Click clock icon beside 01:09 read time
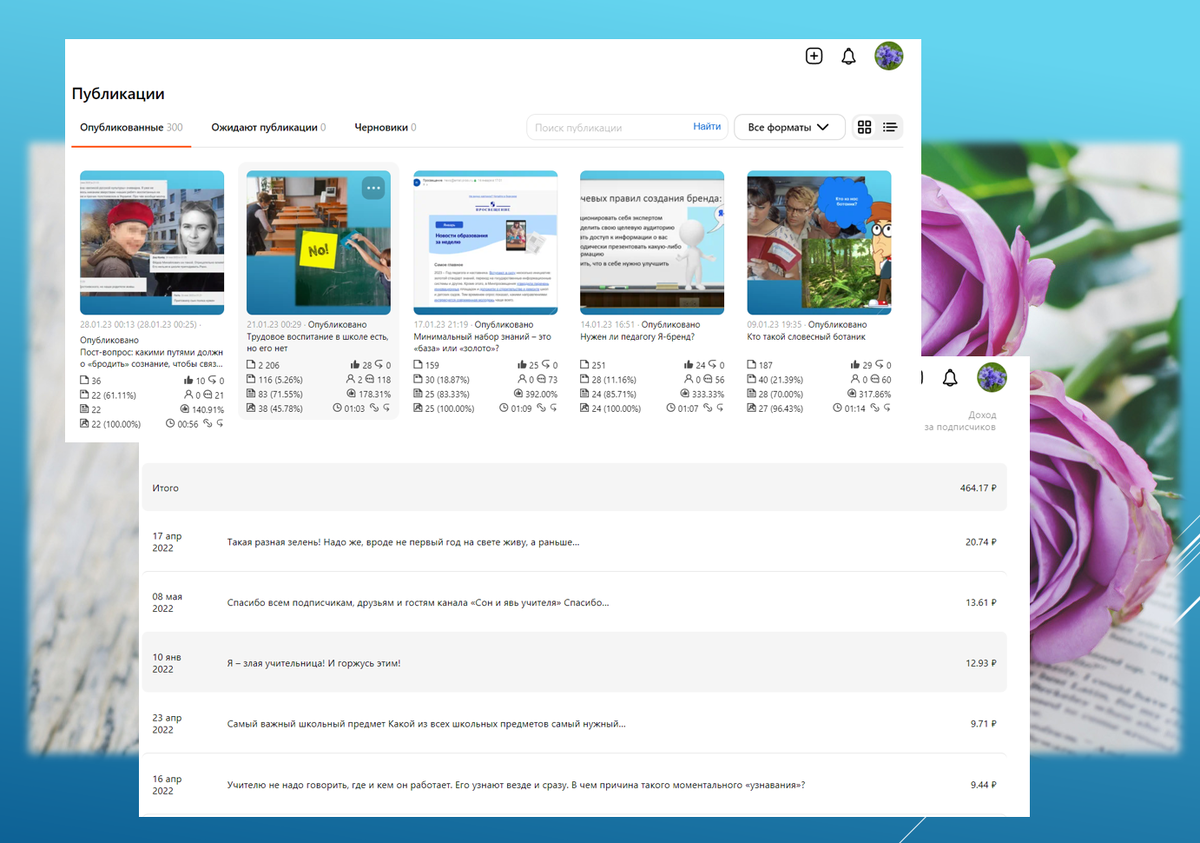 tap(504, 408)
